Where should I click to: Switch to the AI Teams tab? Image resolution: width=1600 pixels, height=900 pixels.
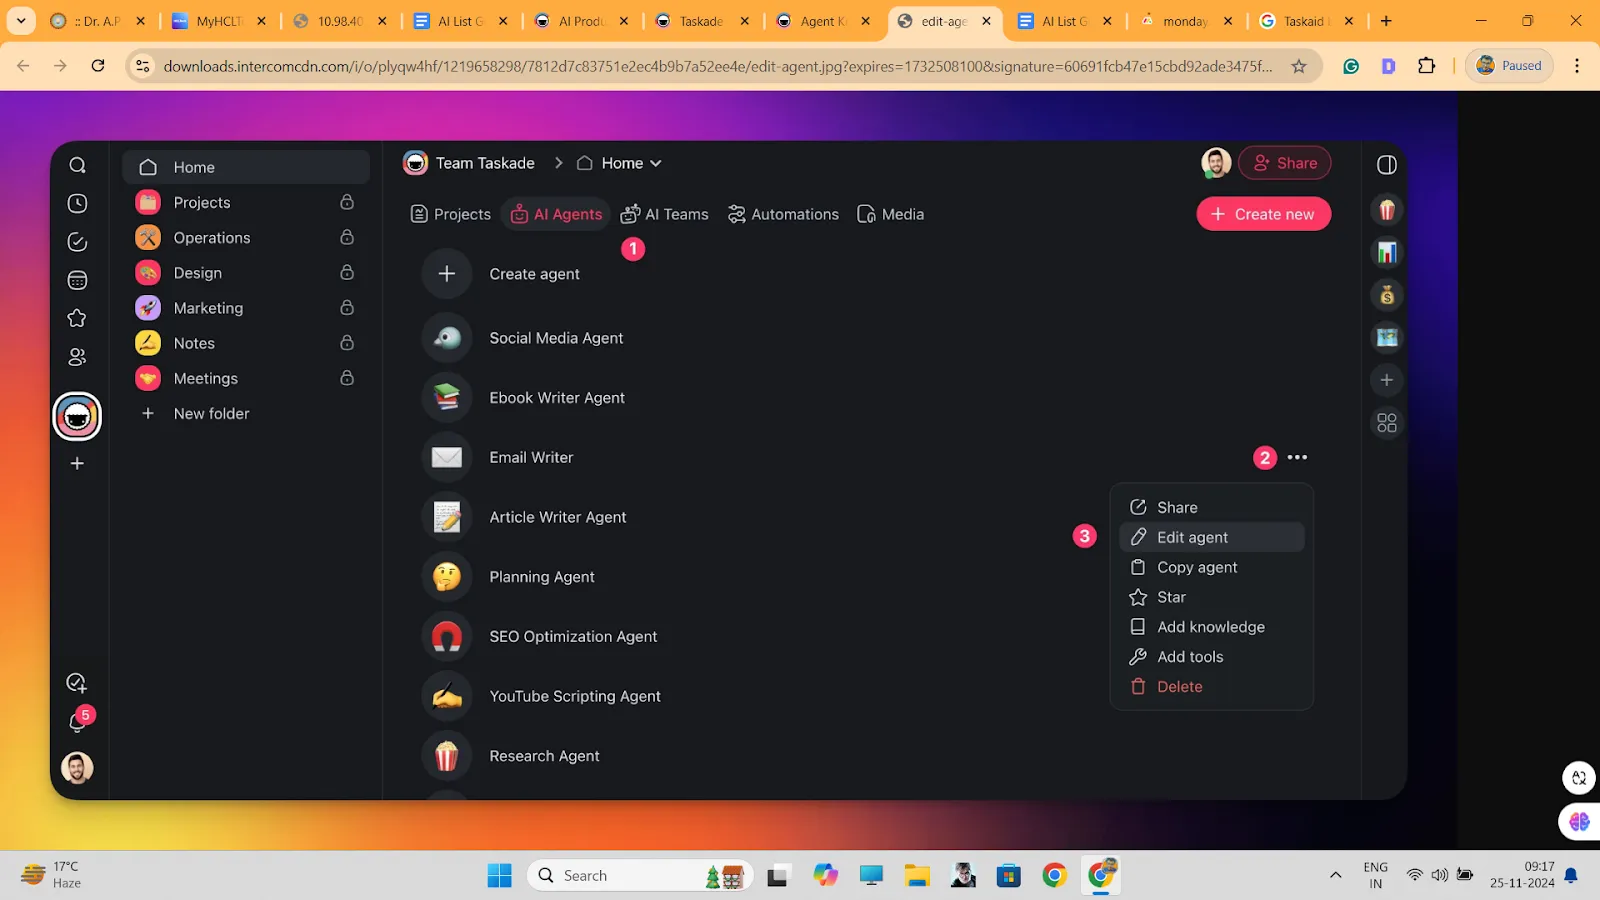(665, 214)
